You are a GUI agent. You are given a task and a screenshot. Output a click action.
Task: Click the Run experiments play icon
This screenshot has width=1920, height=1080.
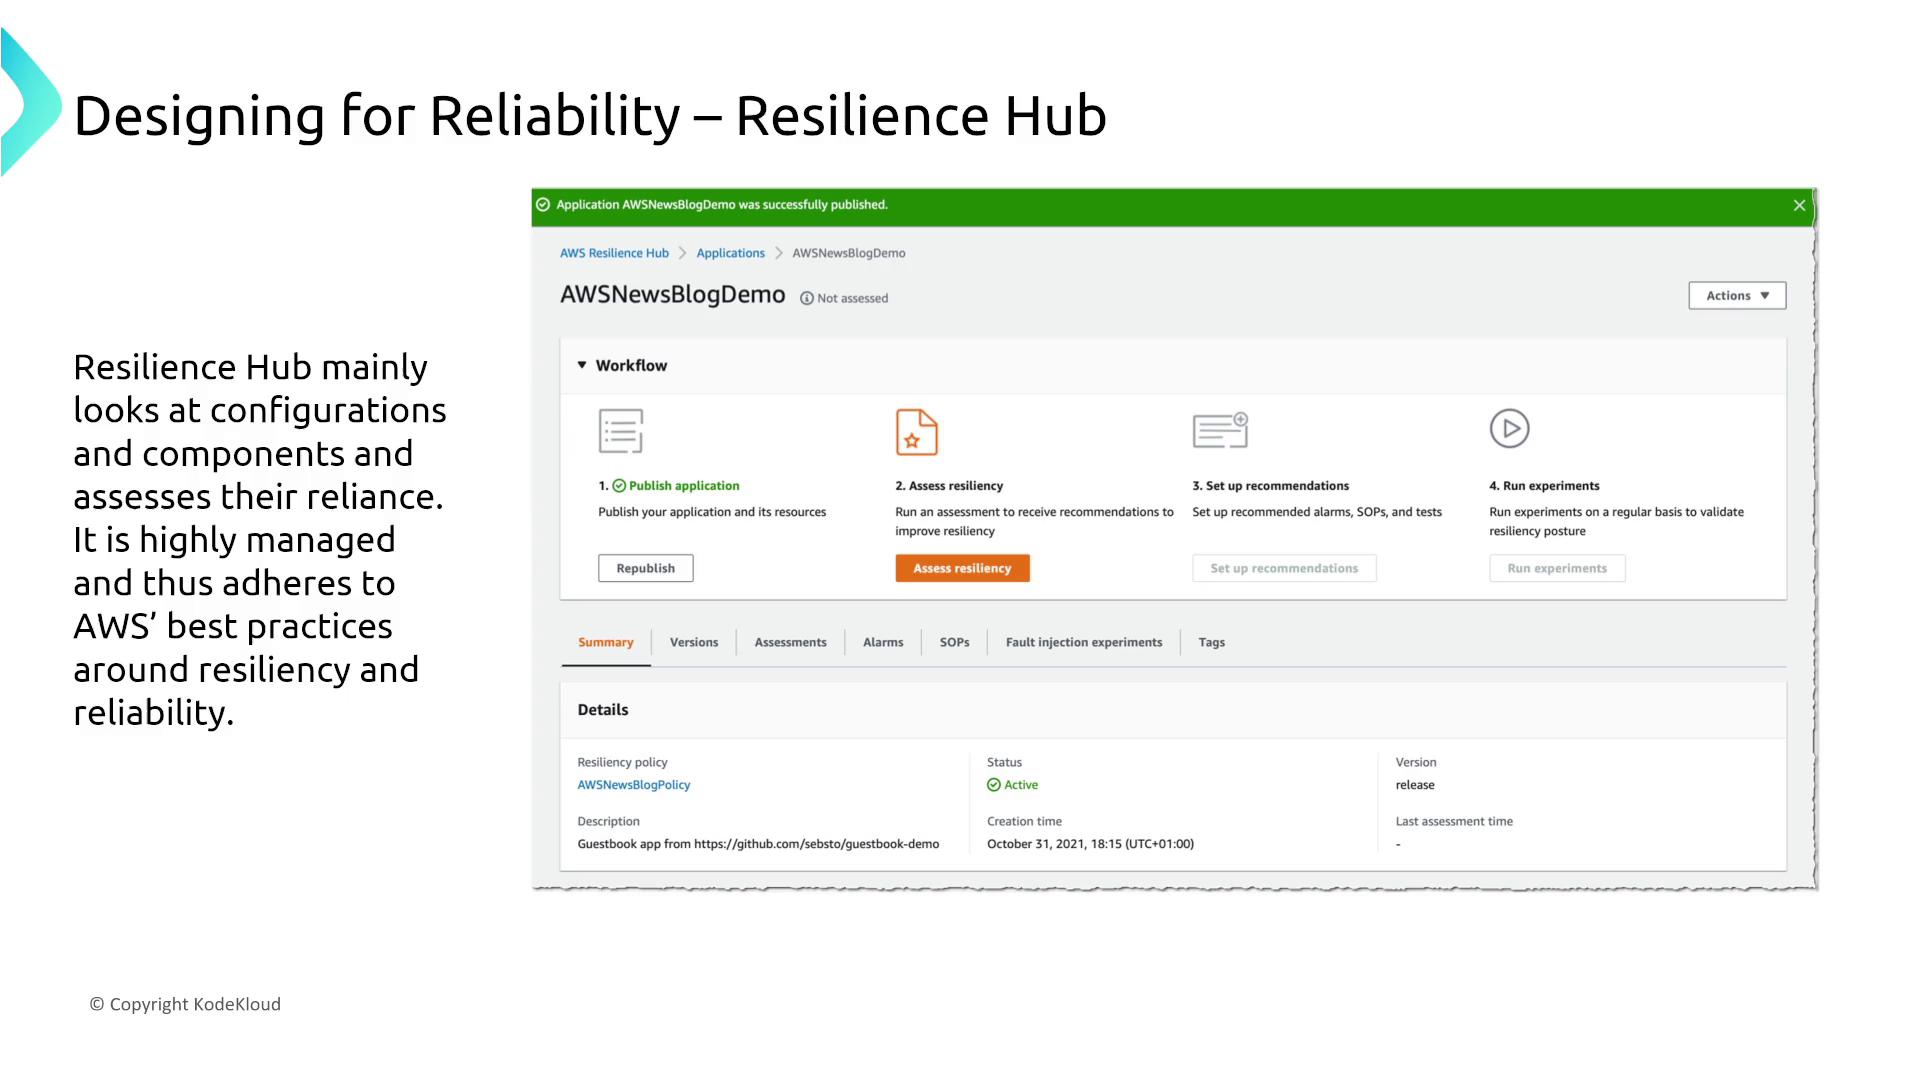(x=1509, y=429)
